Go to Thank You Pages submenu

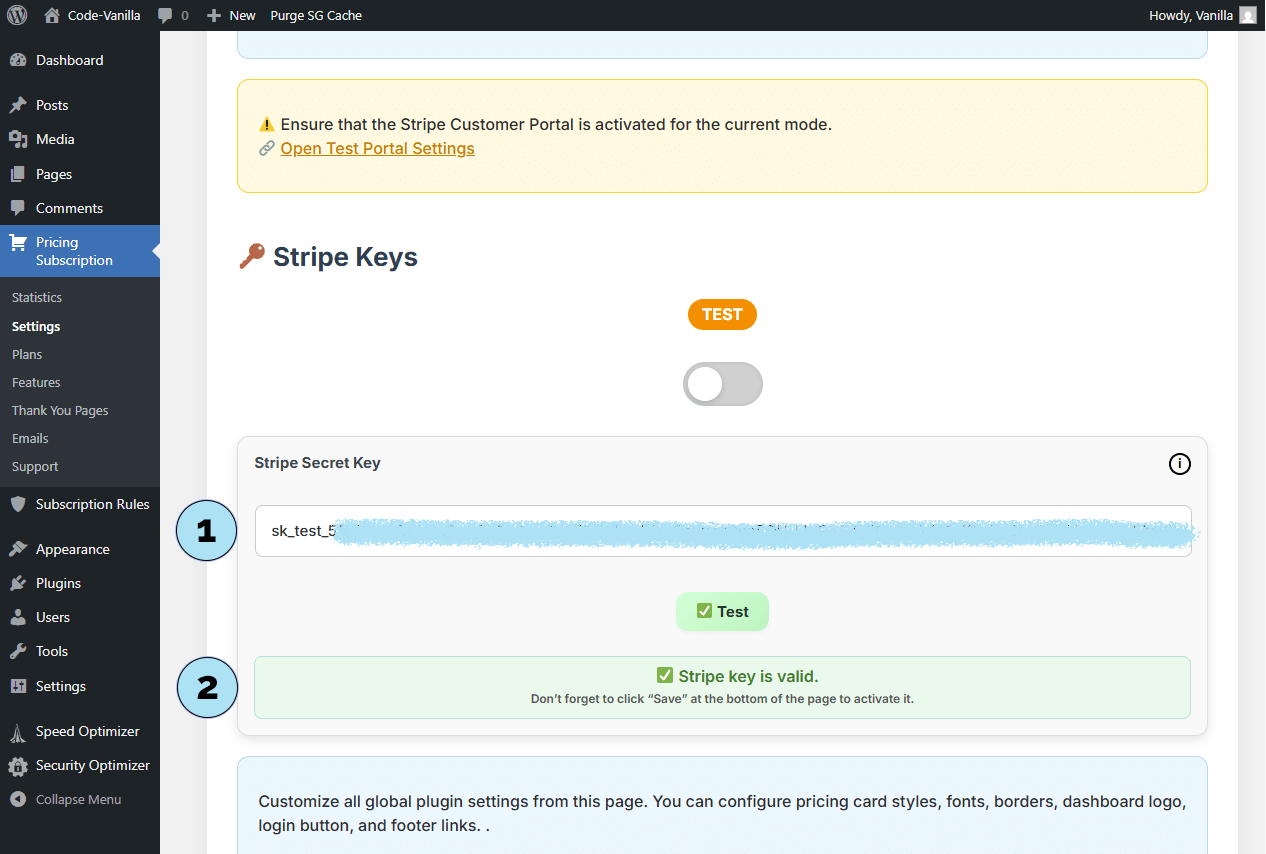[60, 410]
